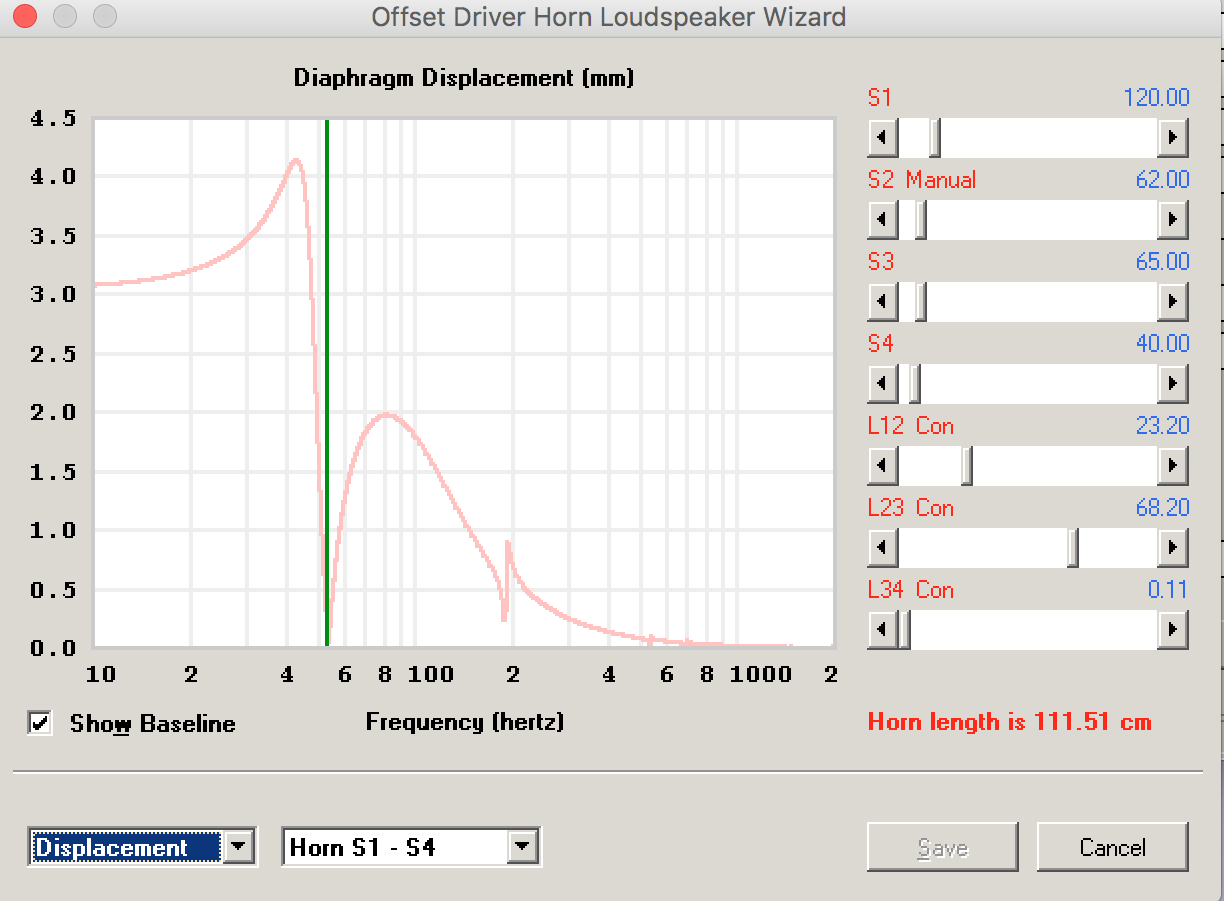Viewport: 1224px width, 901px height.
Task: Click the S3 slider left arrow
Action: [x=882, y=301]
